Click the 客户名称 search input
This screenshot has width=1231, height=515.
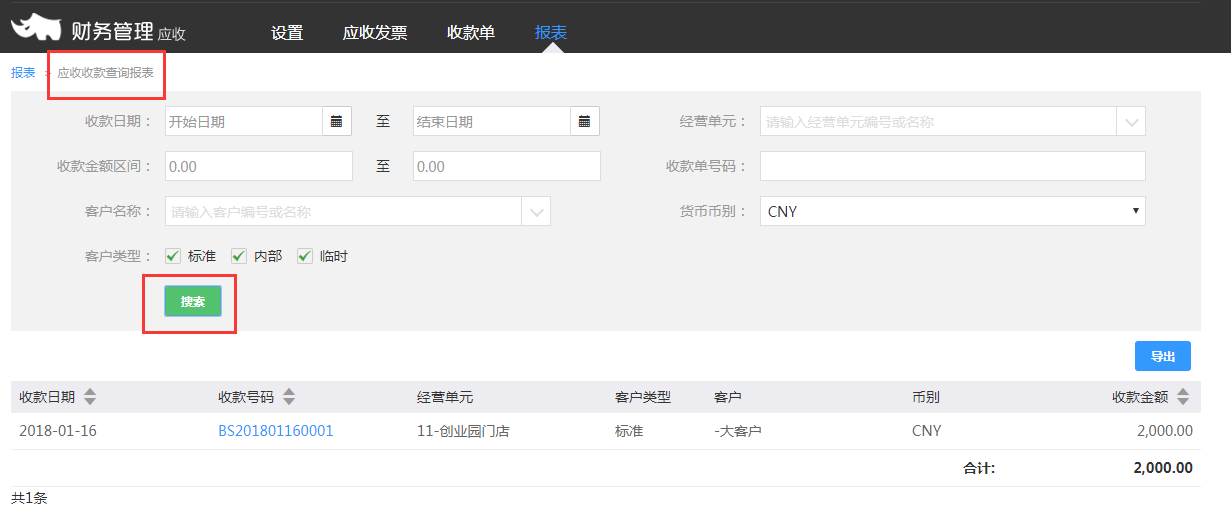pyautogui.click(x=344, y=211)
